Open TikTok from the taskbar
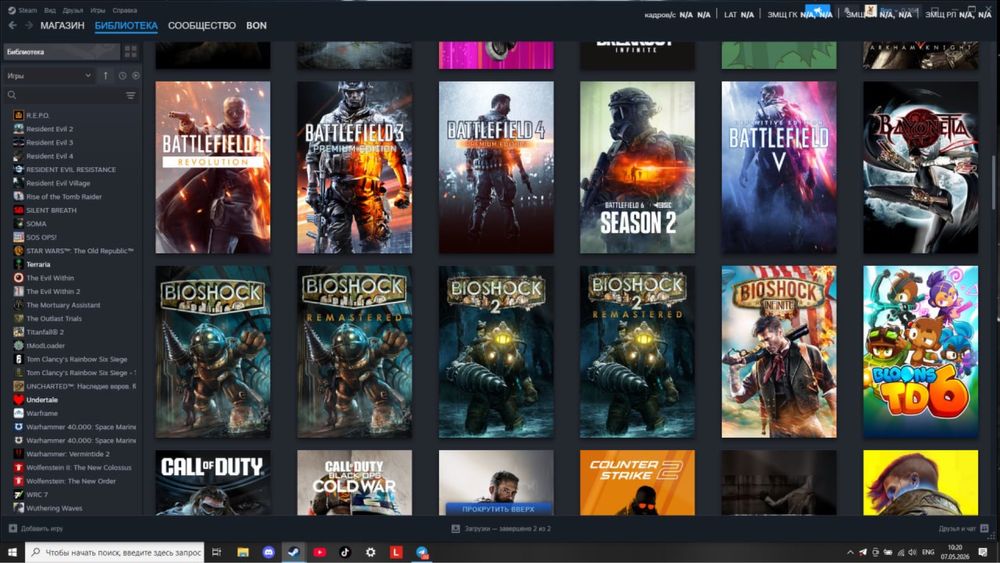1000x563 pixels. (345, 552)
